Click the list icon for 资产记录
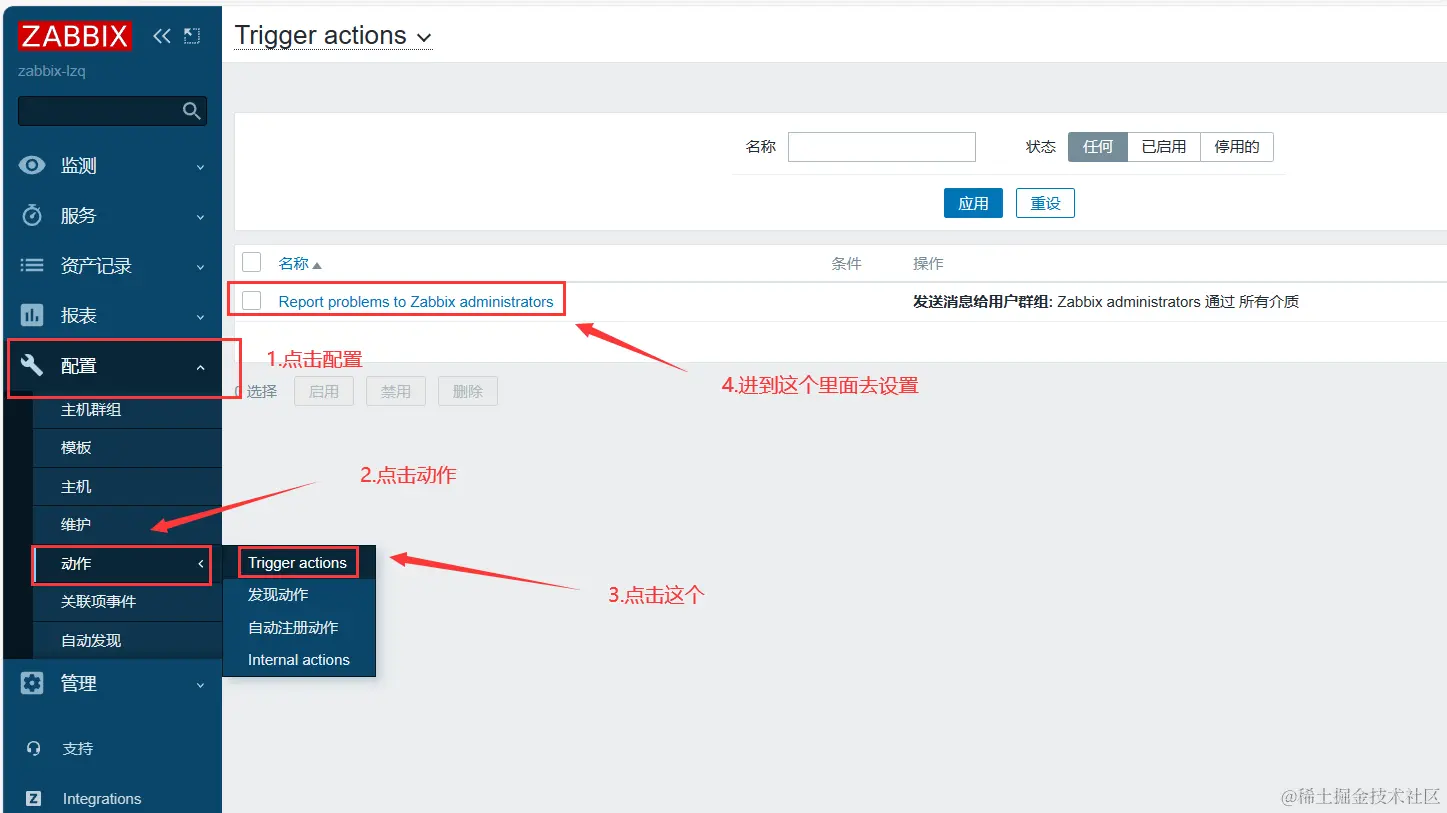 click(x=32, y=265)
